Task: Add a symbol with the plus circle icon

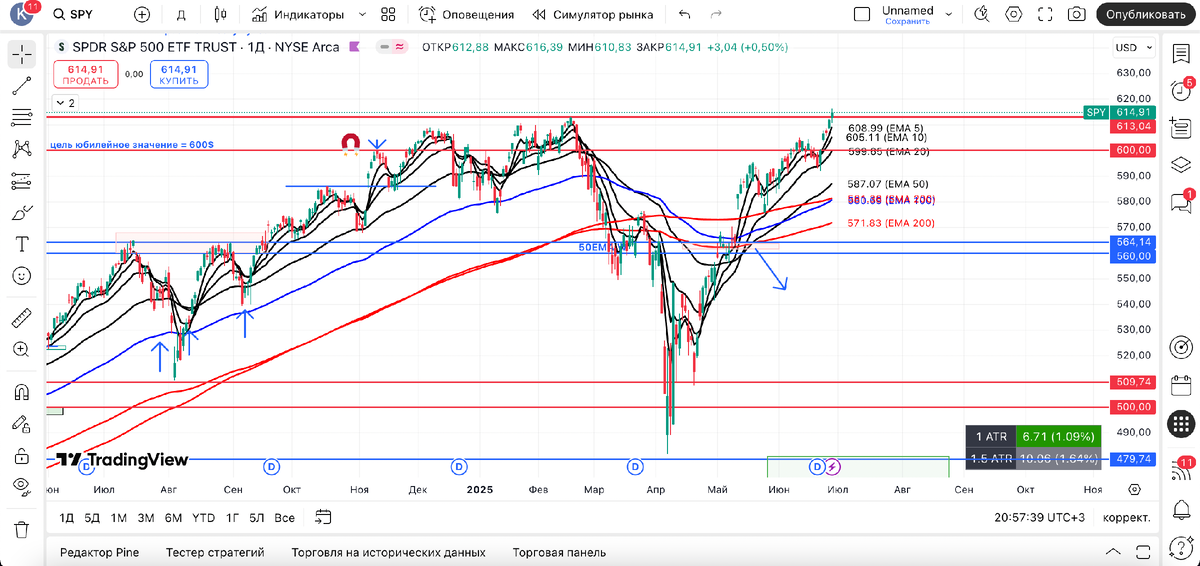Action: click(142, 15)
